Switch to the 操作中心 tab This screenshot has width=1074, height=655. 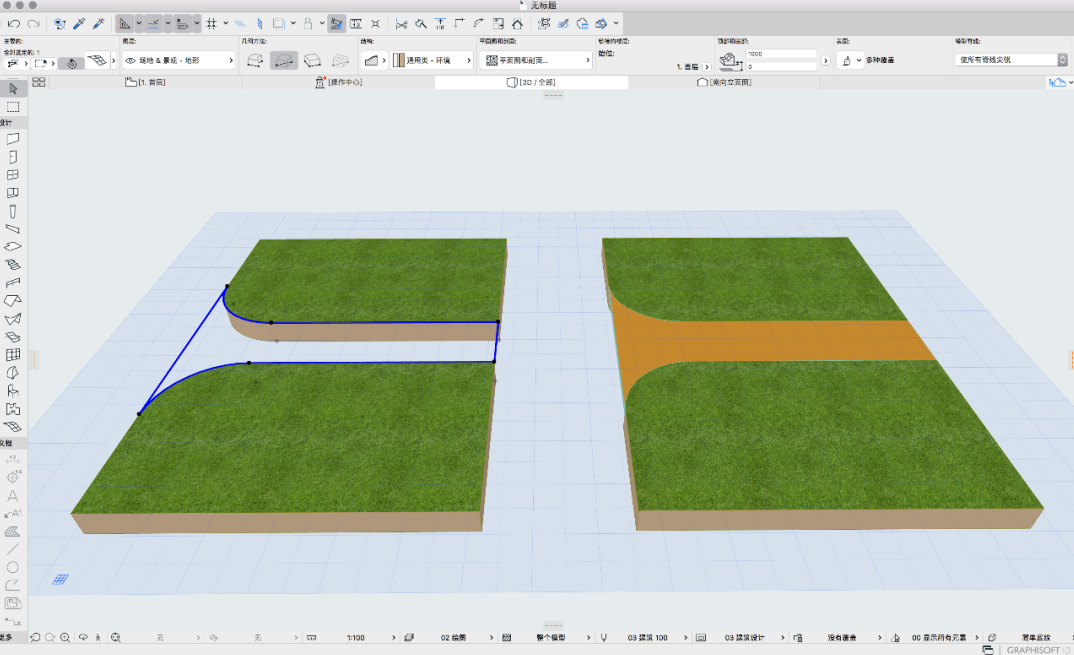click(x=338, y=82)
